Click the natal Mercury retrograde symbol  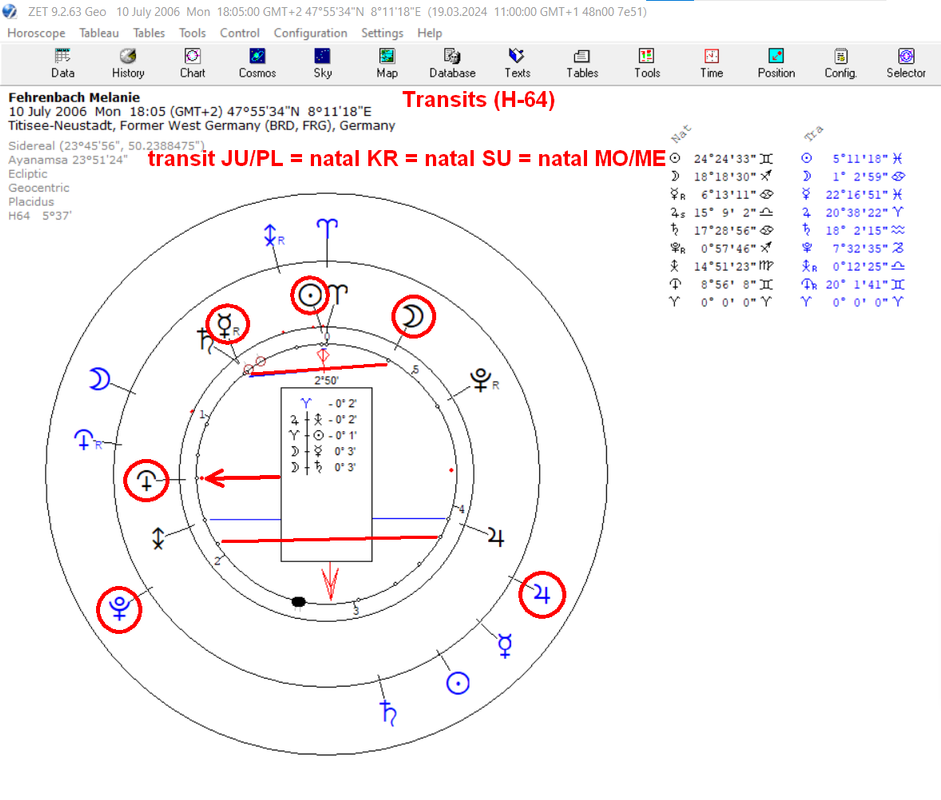click(227, 325)
